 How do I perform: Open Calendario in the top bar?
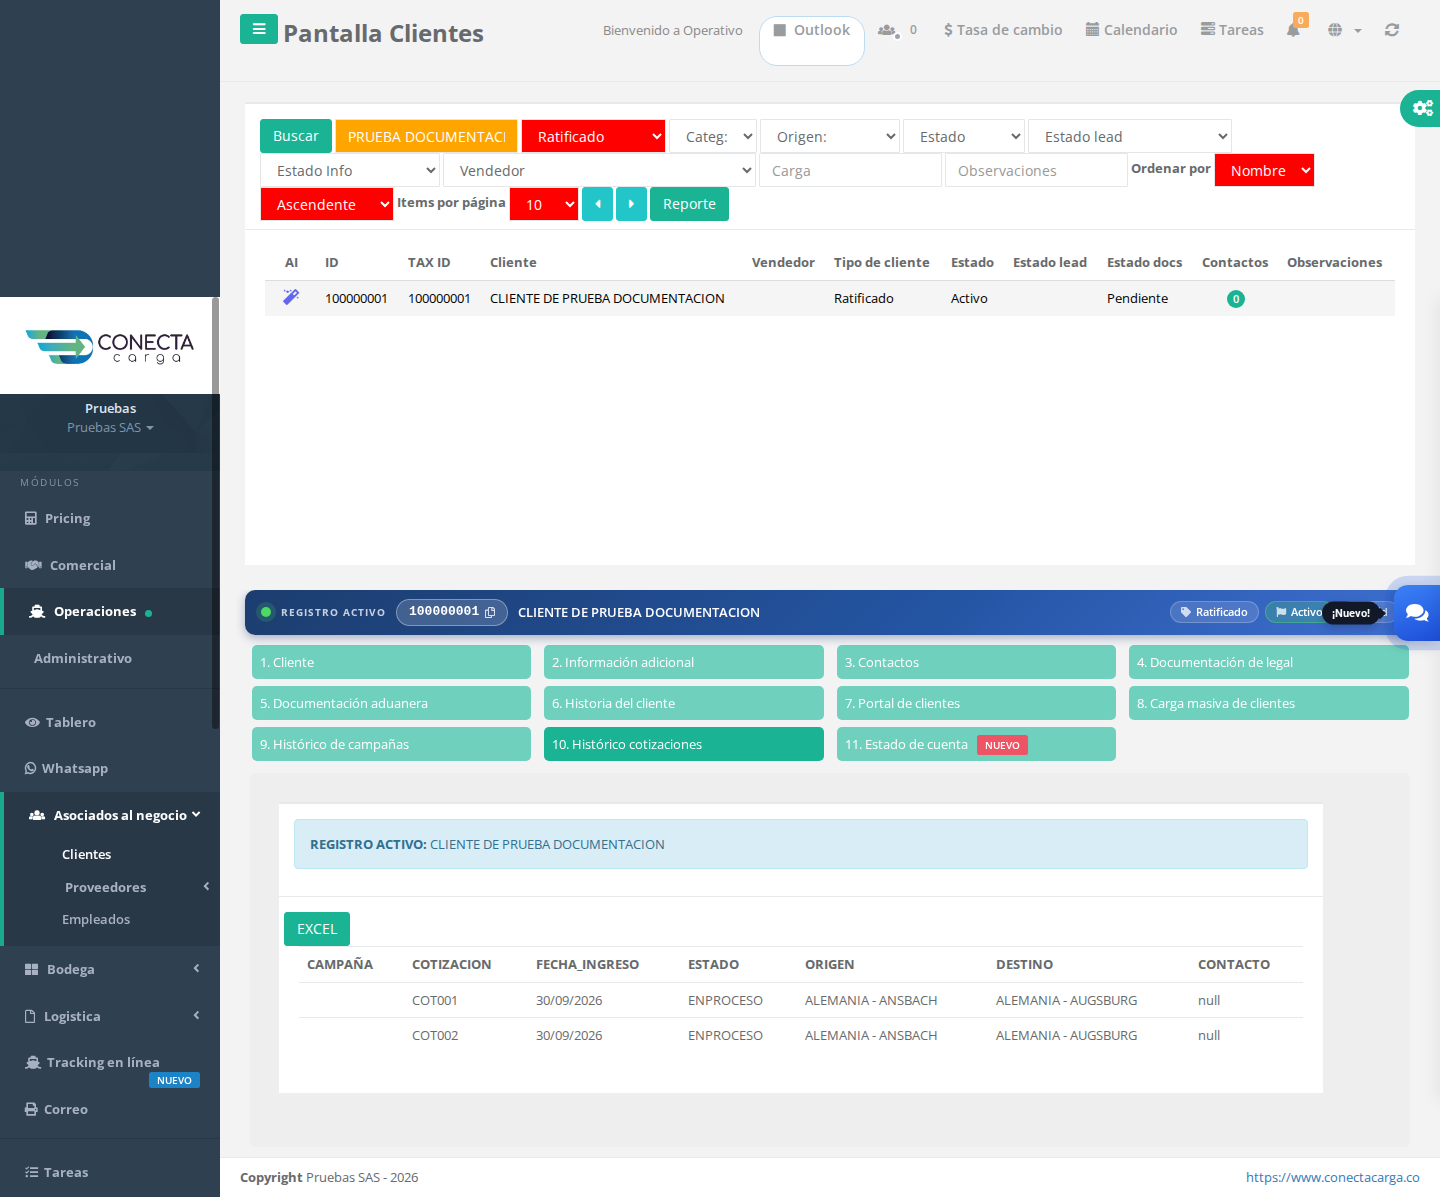tap(1131, 30)
